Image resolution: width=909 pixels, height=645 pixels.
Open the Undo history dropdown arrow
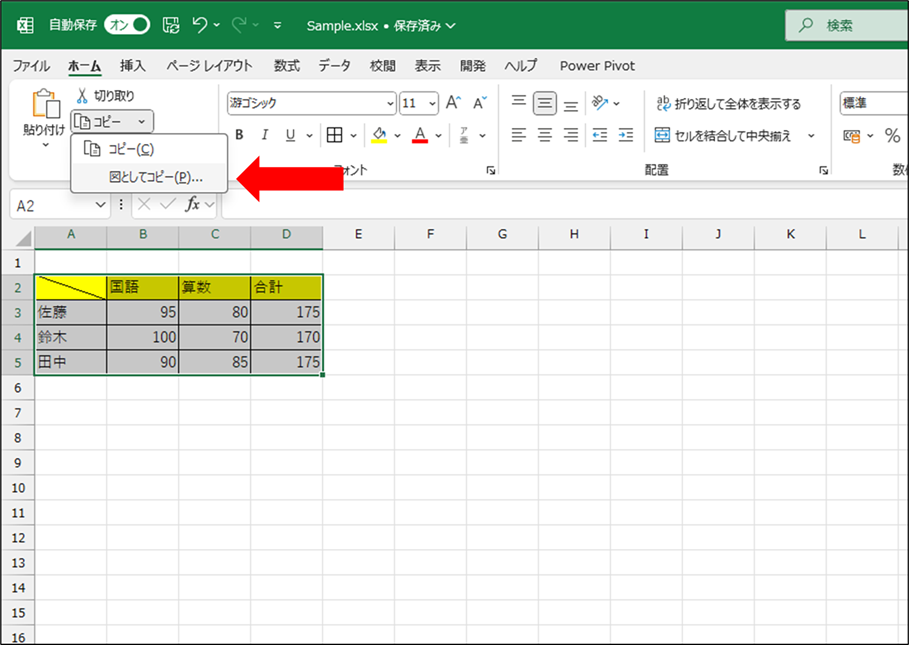pyautogui.click(x=217, y=25)
